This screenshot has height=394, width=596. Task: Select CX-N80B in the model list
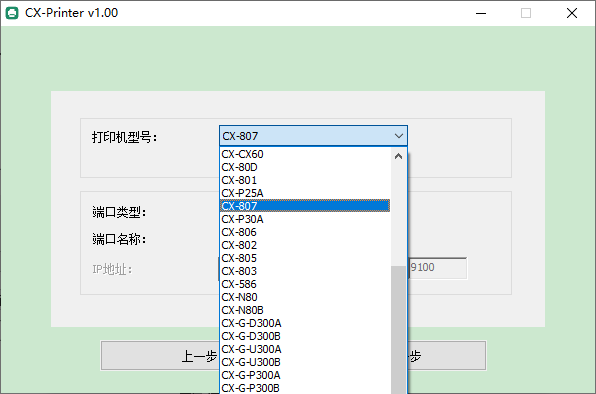[305, 310]
